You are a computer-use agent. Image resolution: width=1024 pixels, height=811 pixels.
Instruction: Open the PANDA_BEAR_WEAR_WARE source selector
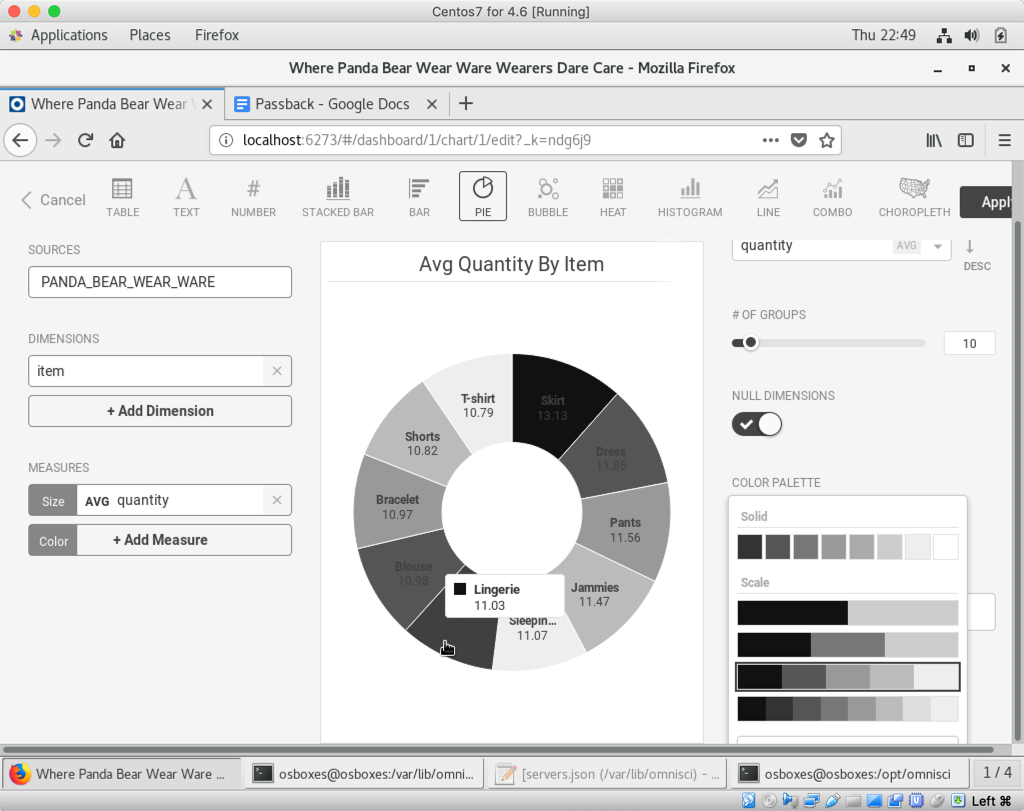pyautogui.click(x=160, y=282)
